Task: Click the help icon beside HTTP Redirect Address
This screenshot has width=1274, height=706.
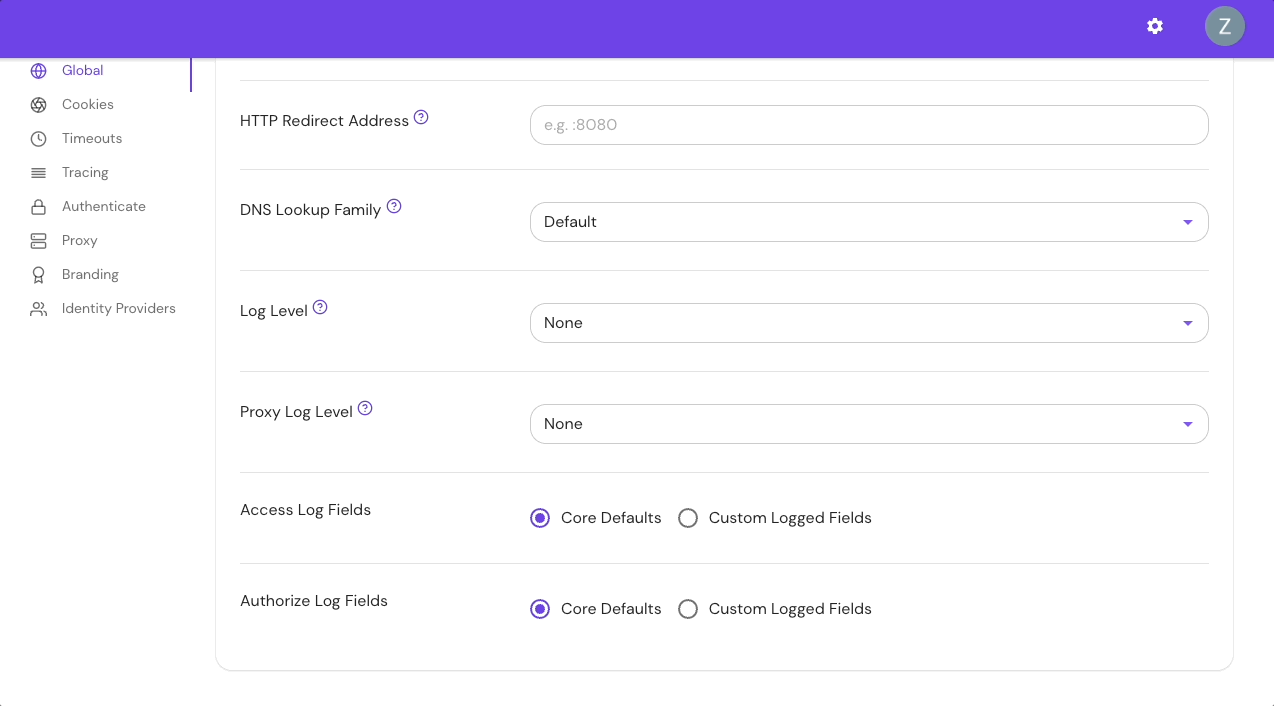Action: click(421, 117)
